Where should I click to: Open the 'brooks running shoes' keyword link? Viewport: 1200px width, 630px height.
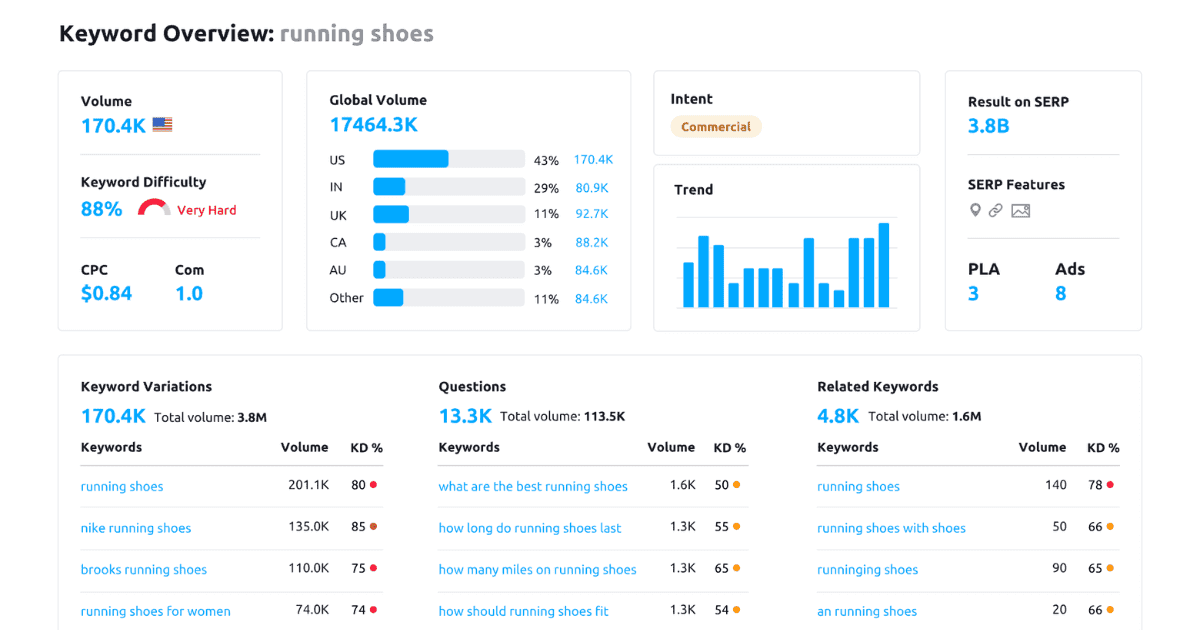pyautogui.click(x=144, y=570)
